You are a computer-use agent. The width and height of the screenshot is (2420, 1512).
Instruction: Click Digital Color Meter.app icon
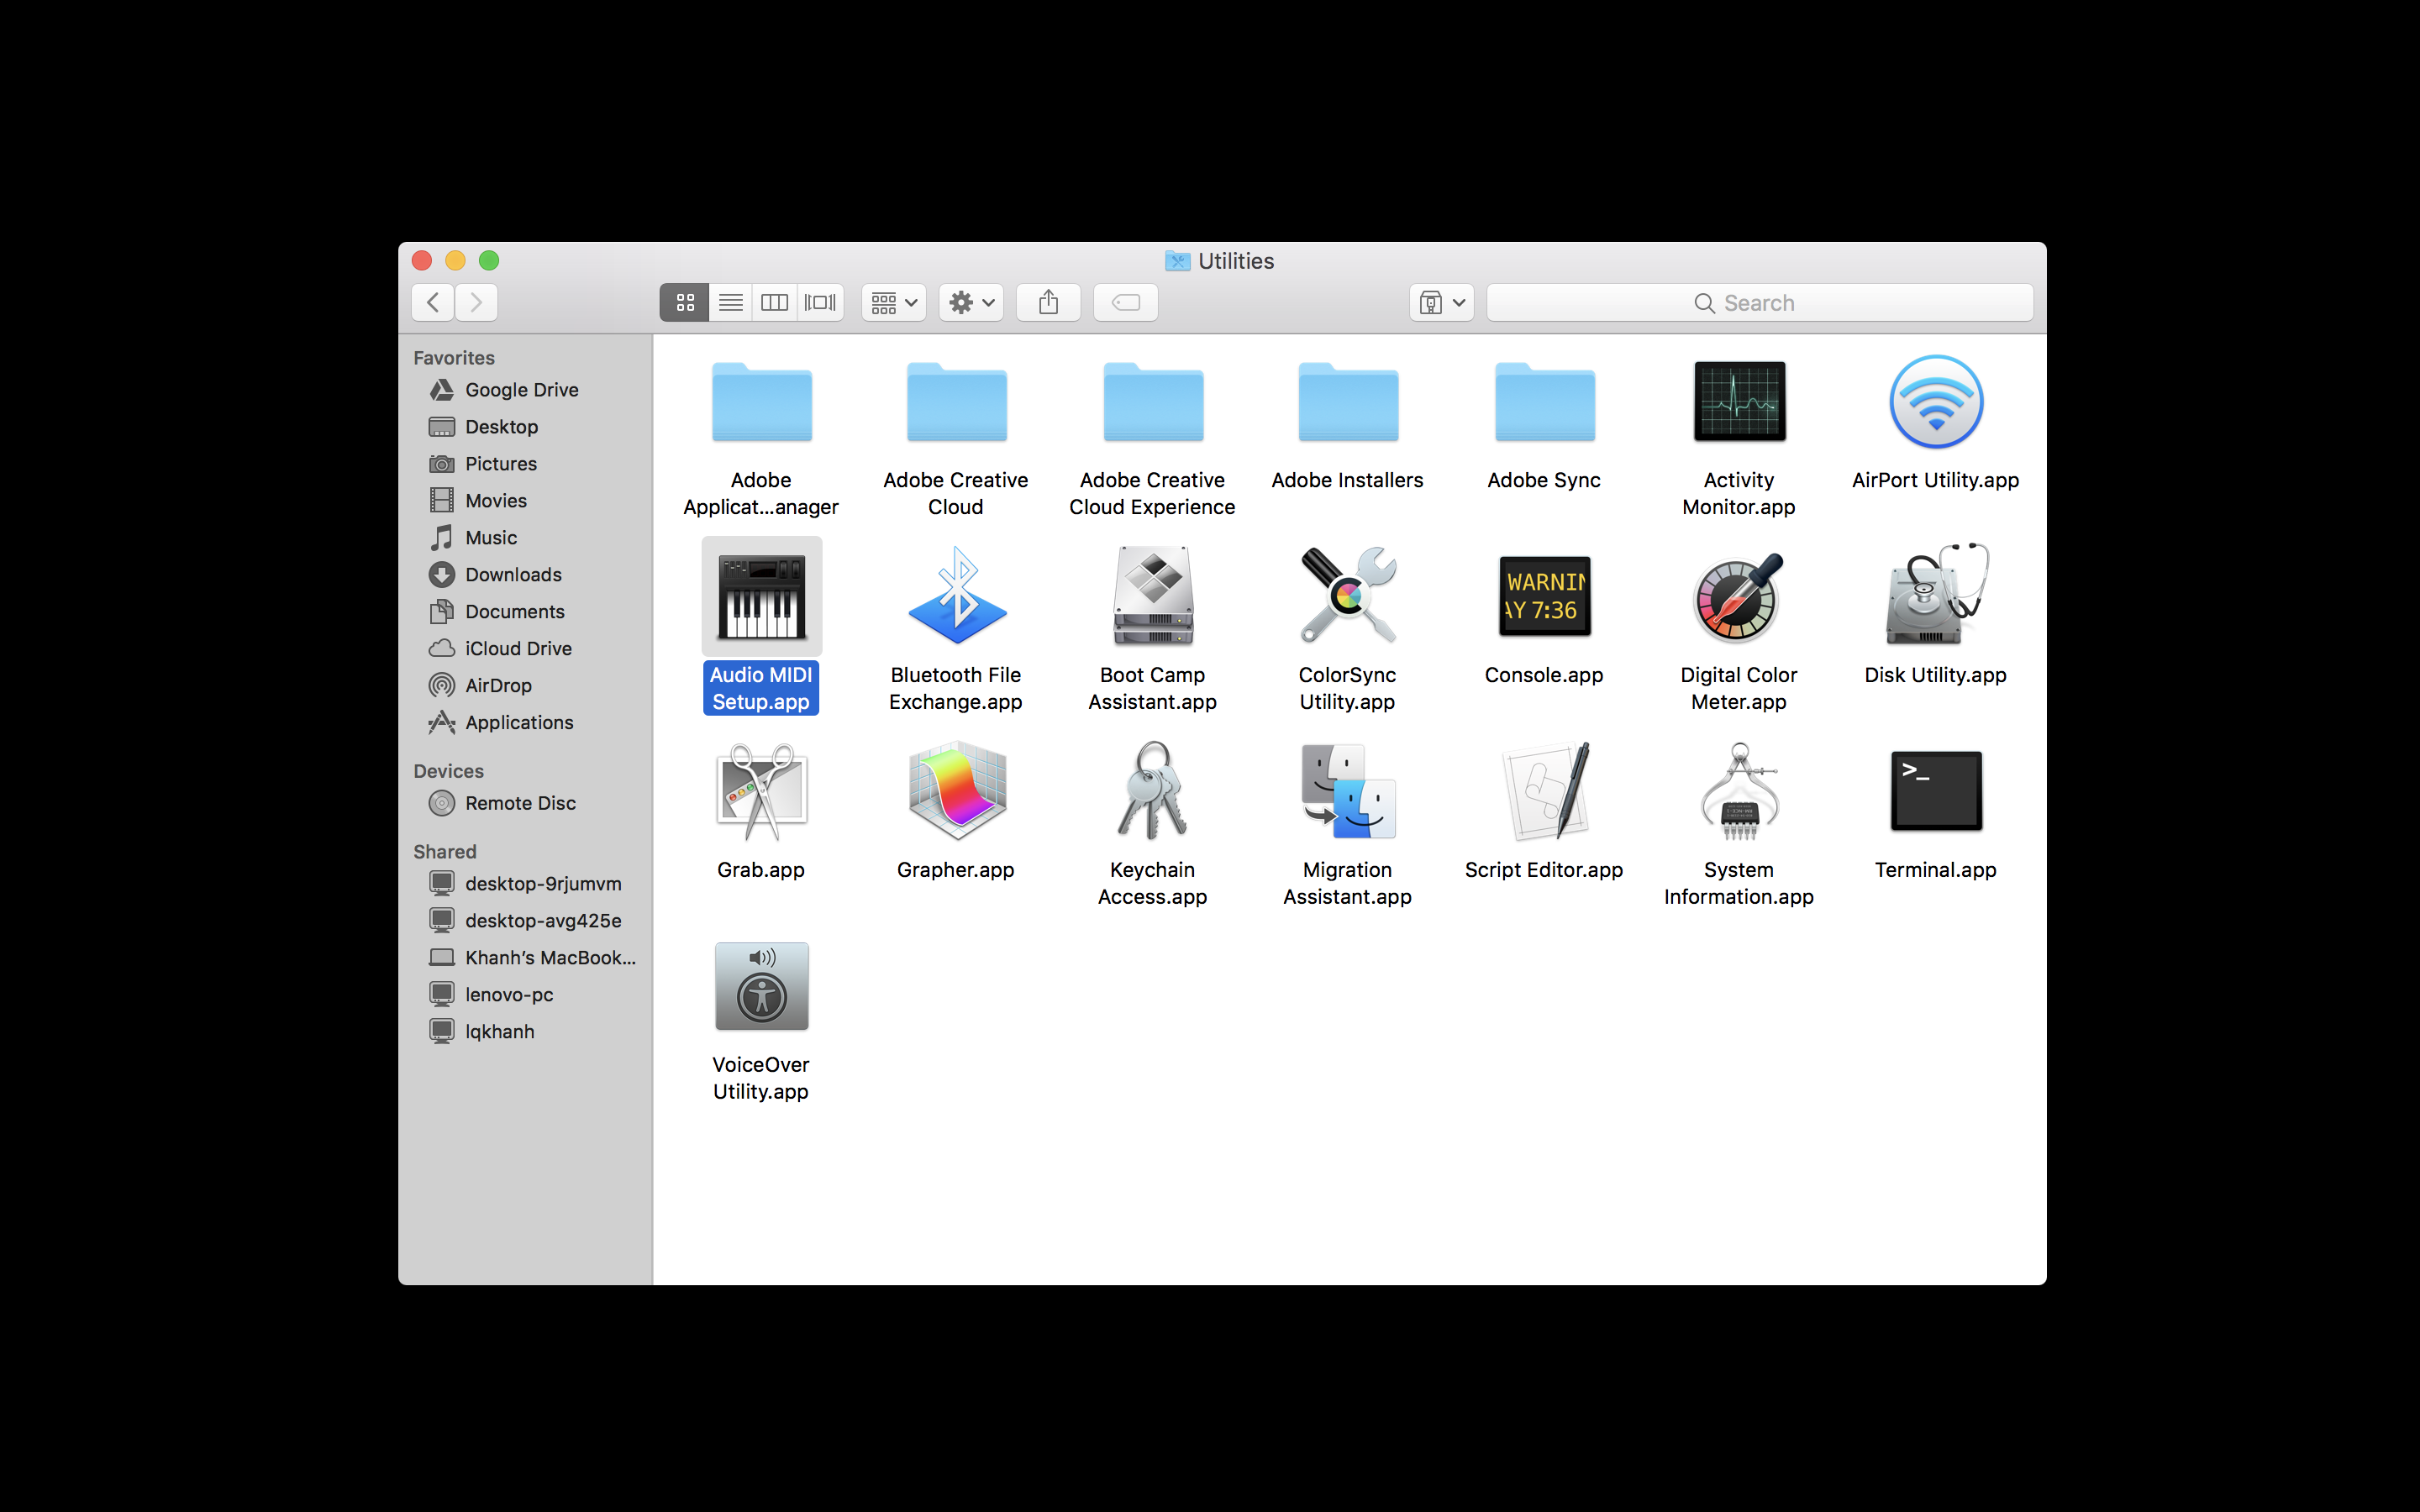point(1739,596)
